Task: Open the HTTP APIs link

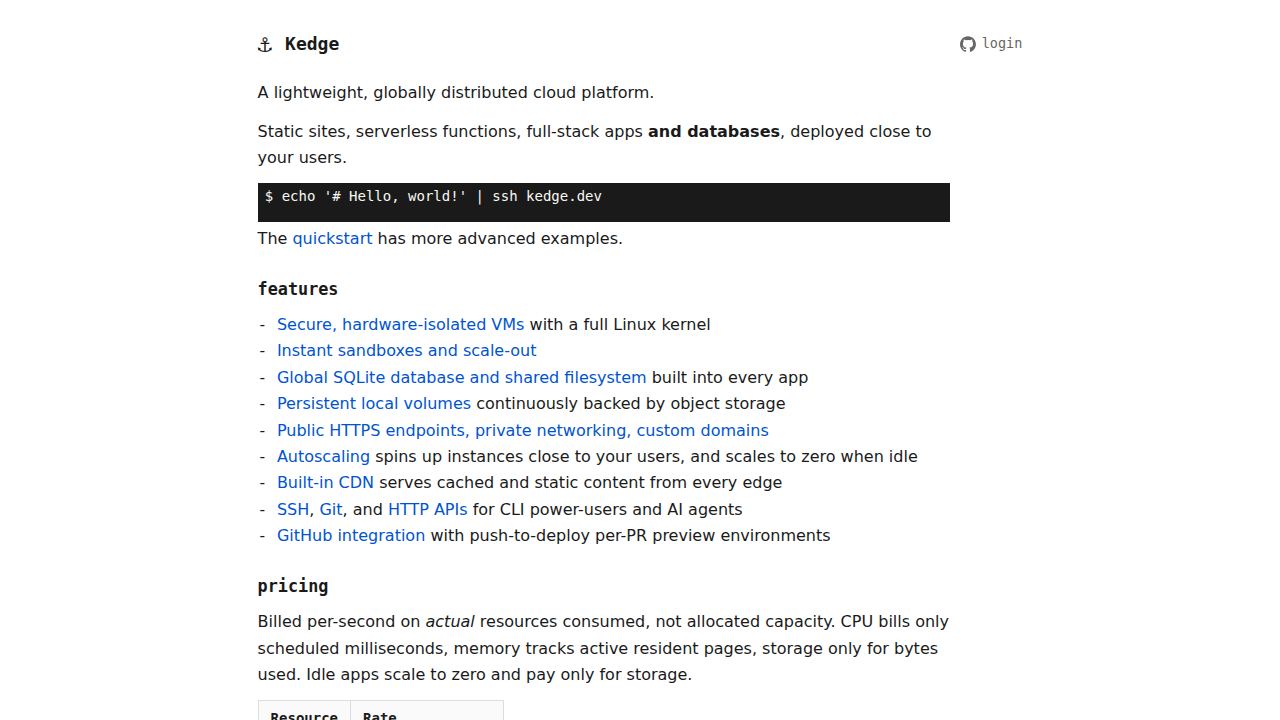Action: tap(428, 509)
